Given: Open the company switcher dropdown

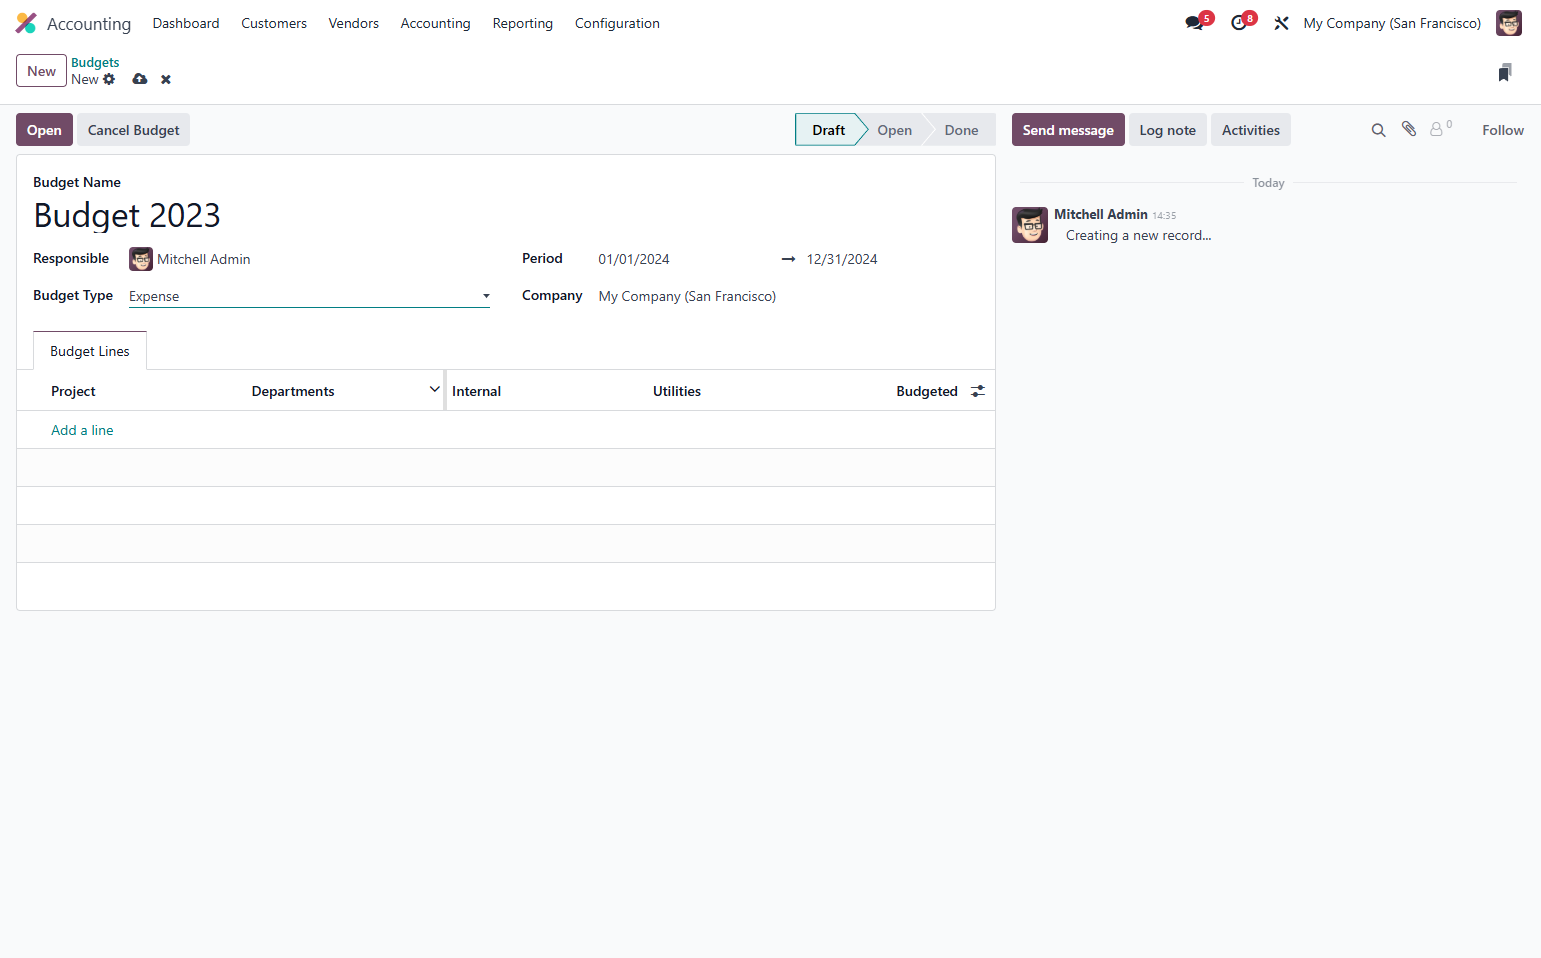Looking at the screenshot, I should point(1392,23).
